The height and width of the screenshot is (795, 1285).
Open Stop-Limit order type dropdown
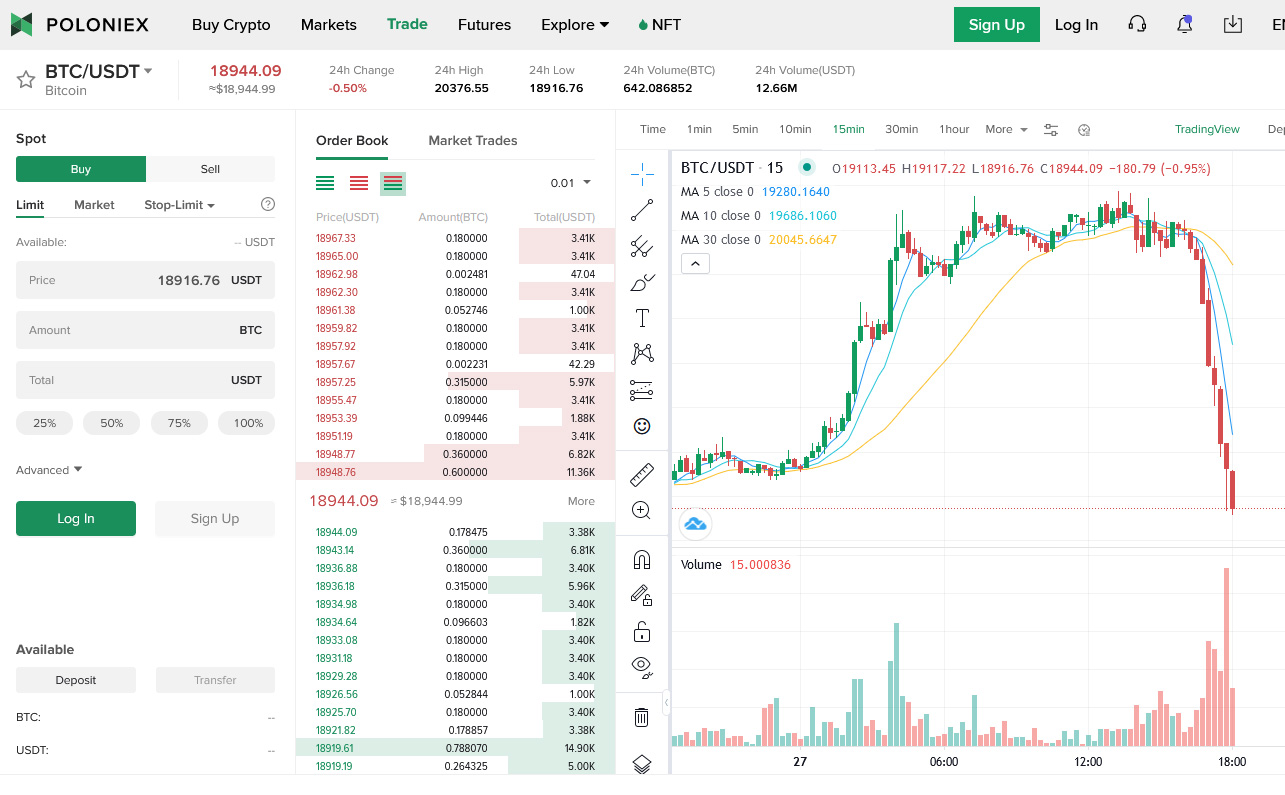pos(179,205)
